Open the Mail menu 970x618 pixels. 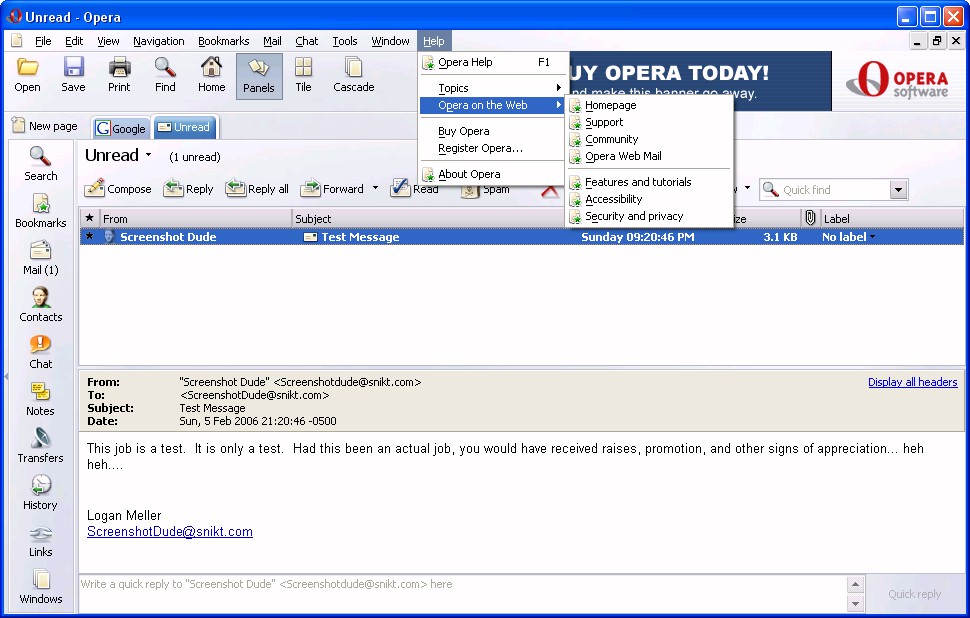click(272, 41)
